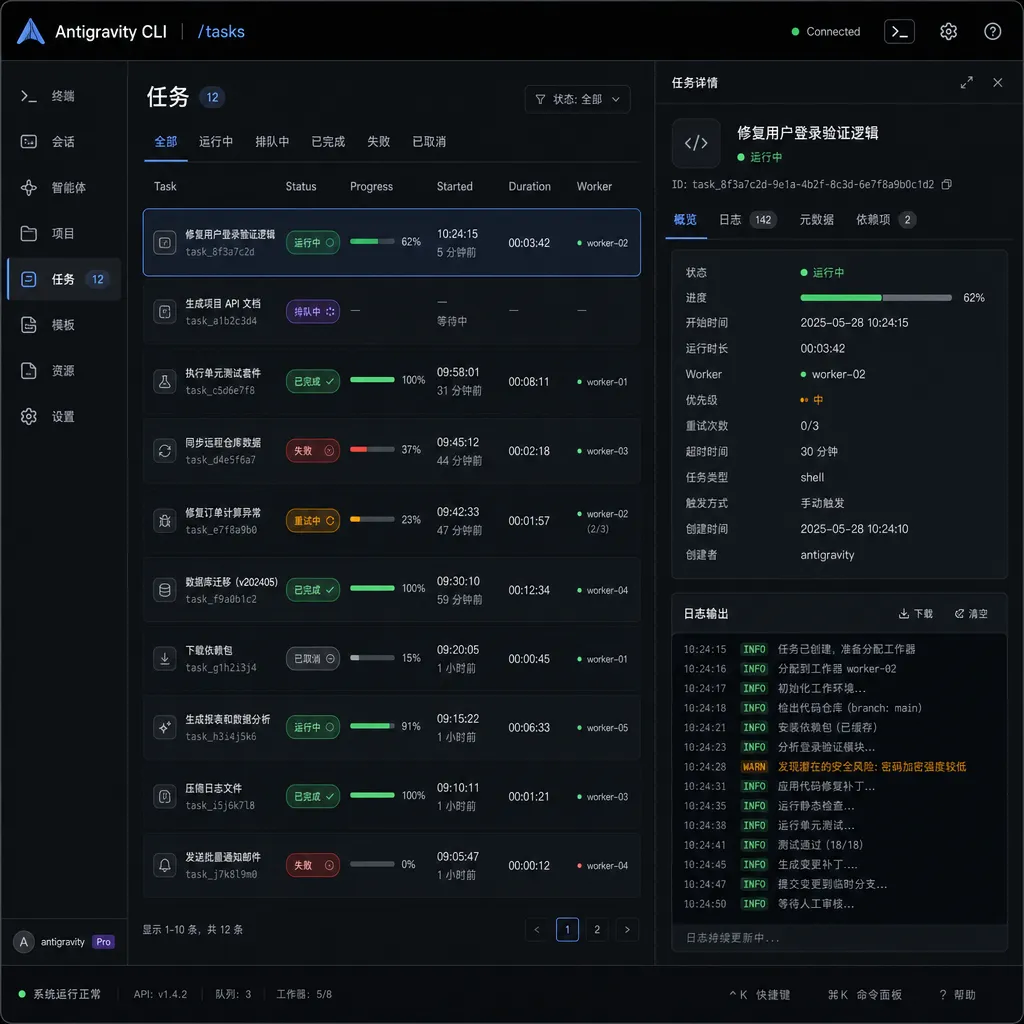Select 任务 in the sidebar
This screenshot has height=1024, width=1024.
63,280
